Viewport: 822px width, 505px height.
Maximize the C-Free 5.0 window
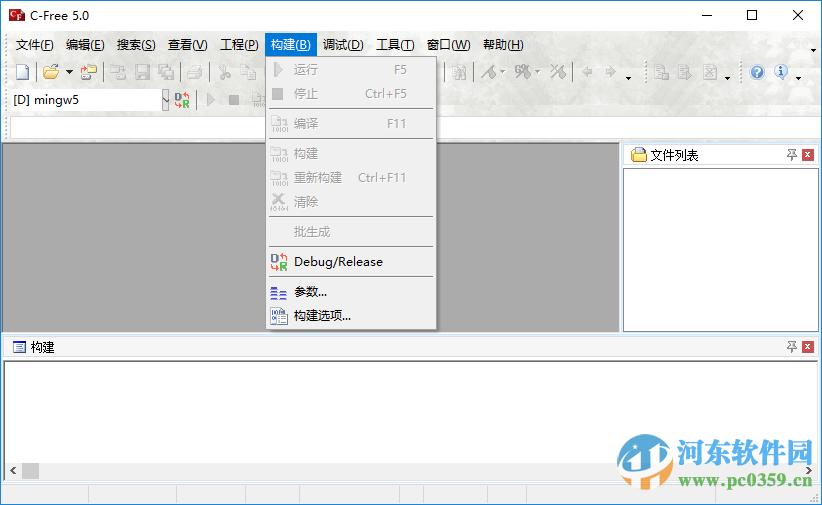[x=752, y=15]
